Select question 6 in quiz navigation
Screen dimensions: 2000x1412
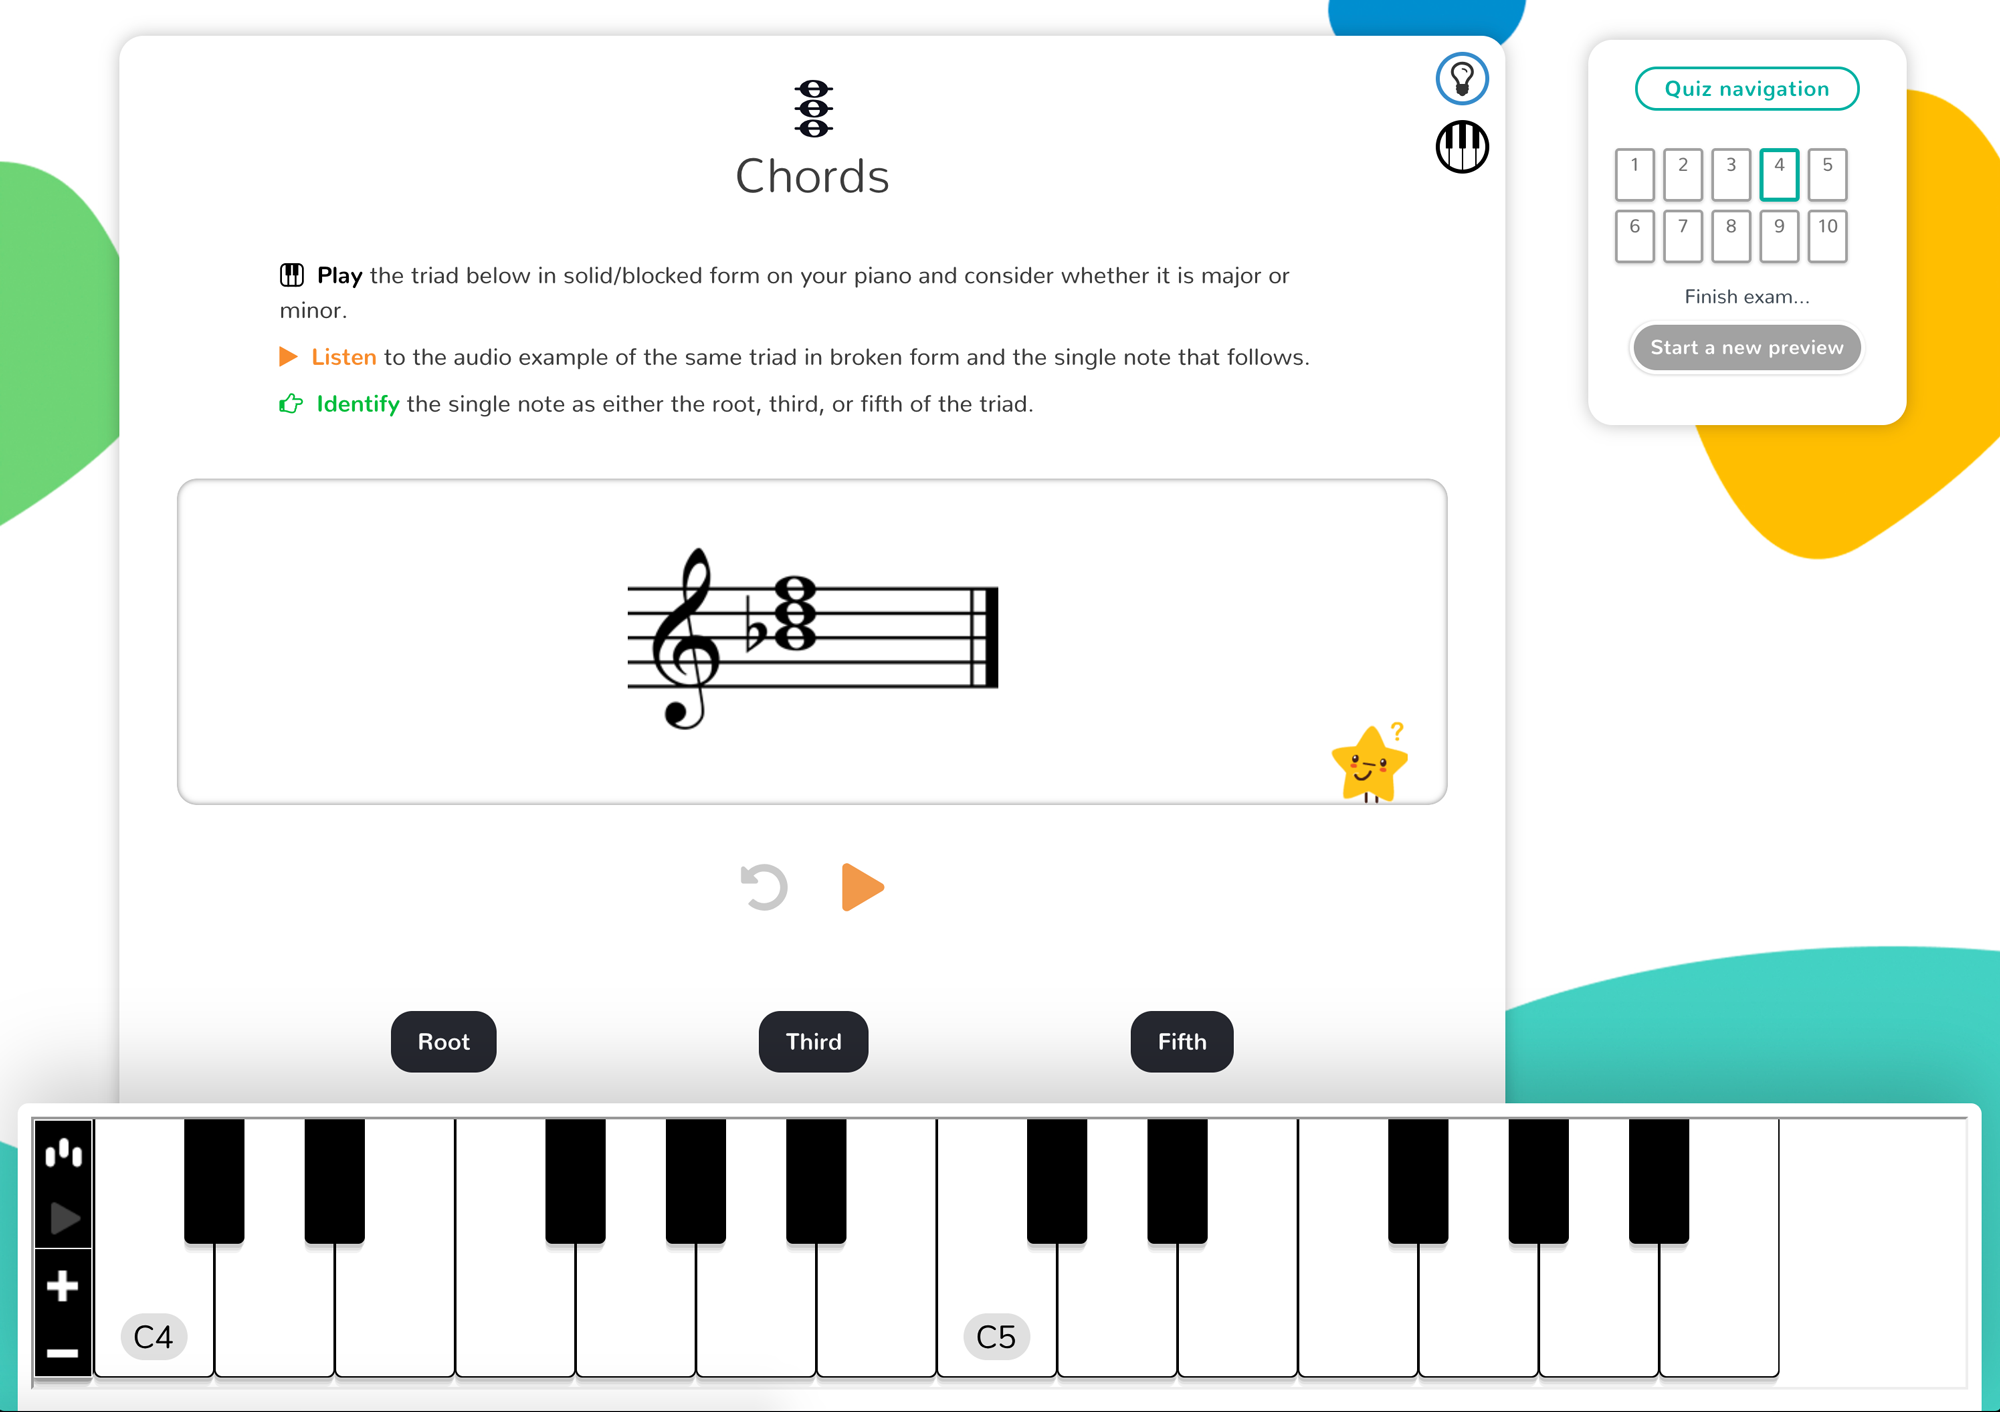[x=1635, y=226]
